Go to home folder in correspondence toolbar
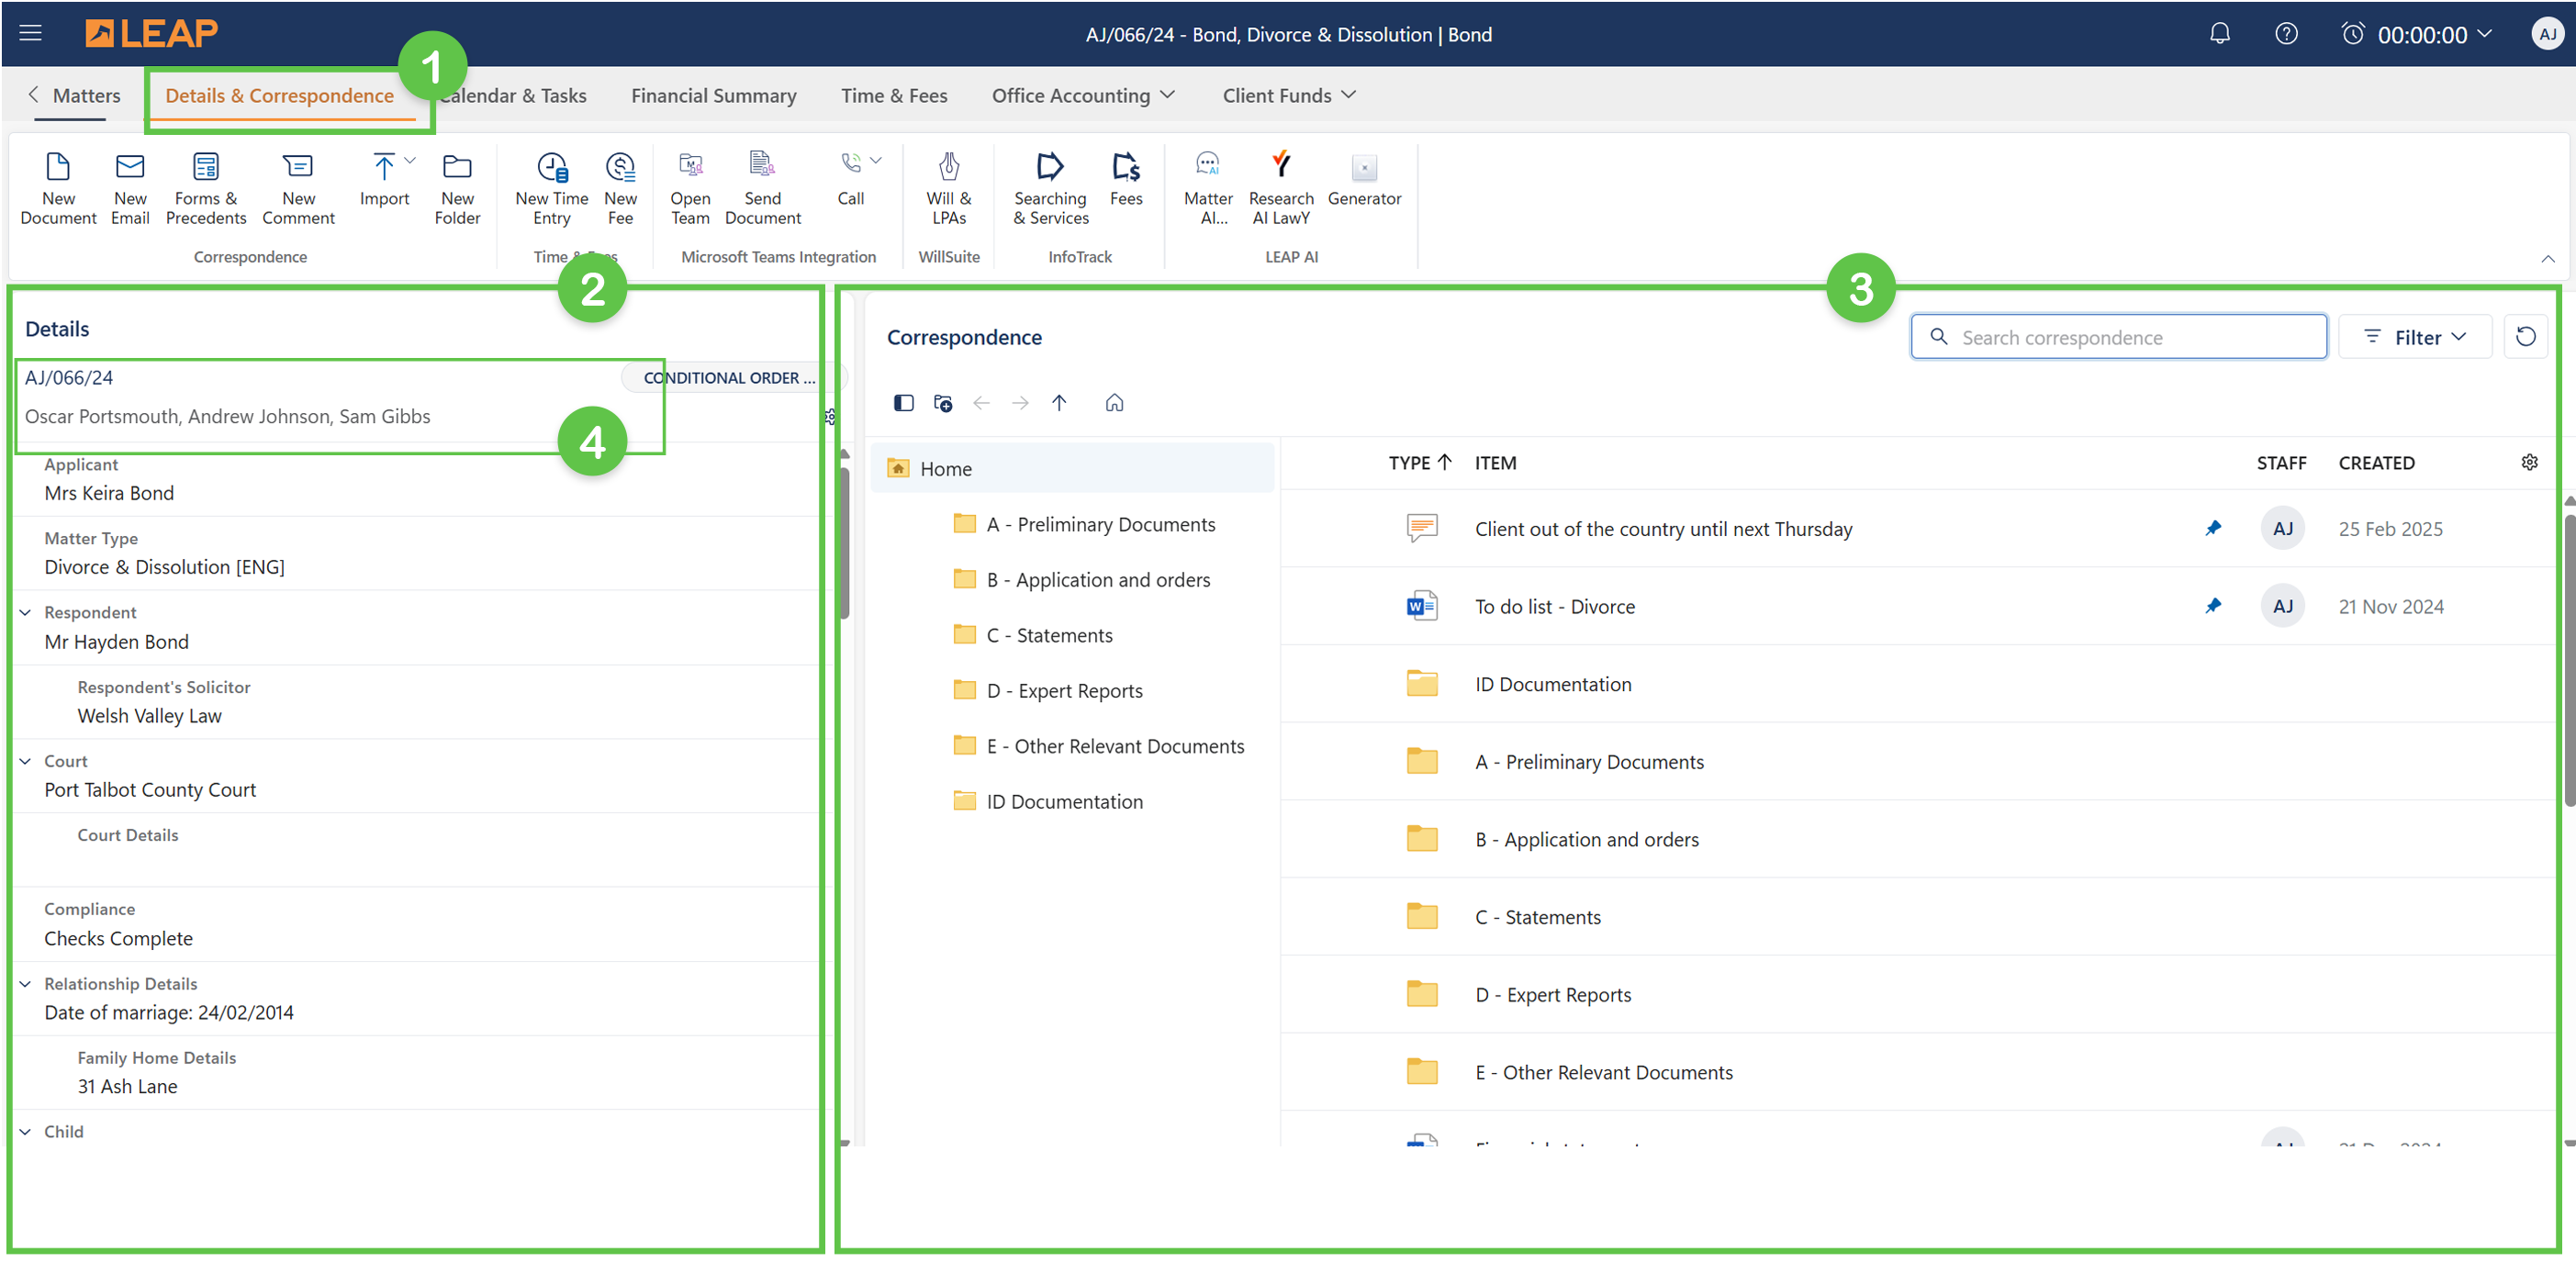2576x1274 pixels. [x=1114, y=403]
